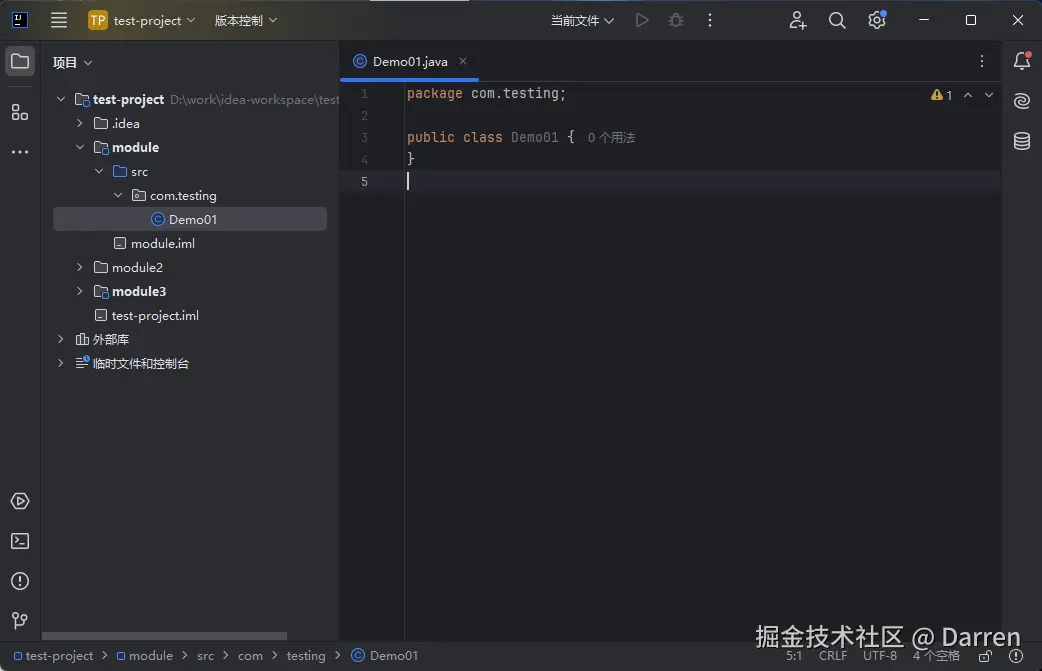The height and width of the screenshot is (671, 1042).
Task: Open the Project tool window icon
Action: pos(20,62)
